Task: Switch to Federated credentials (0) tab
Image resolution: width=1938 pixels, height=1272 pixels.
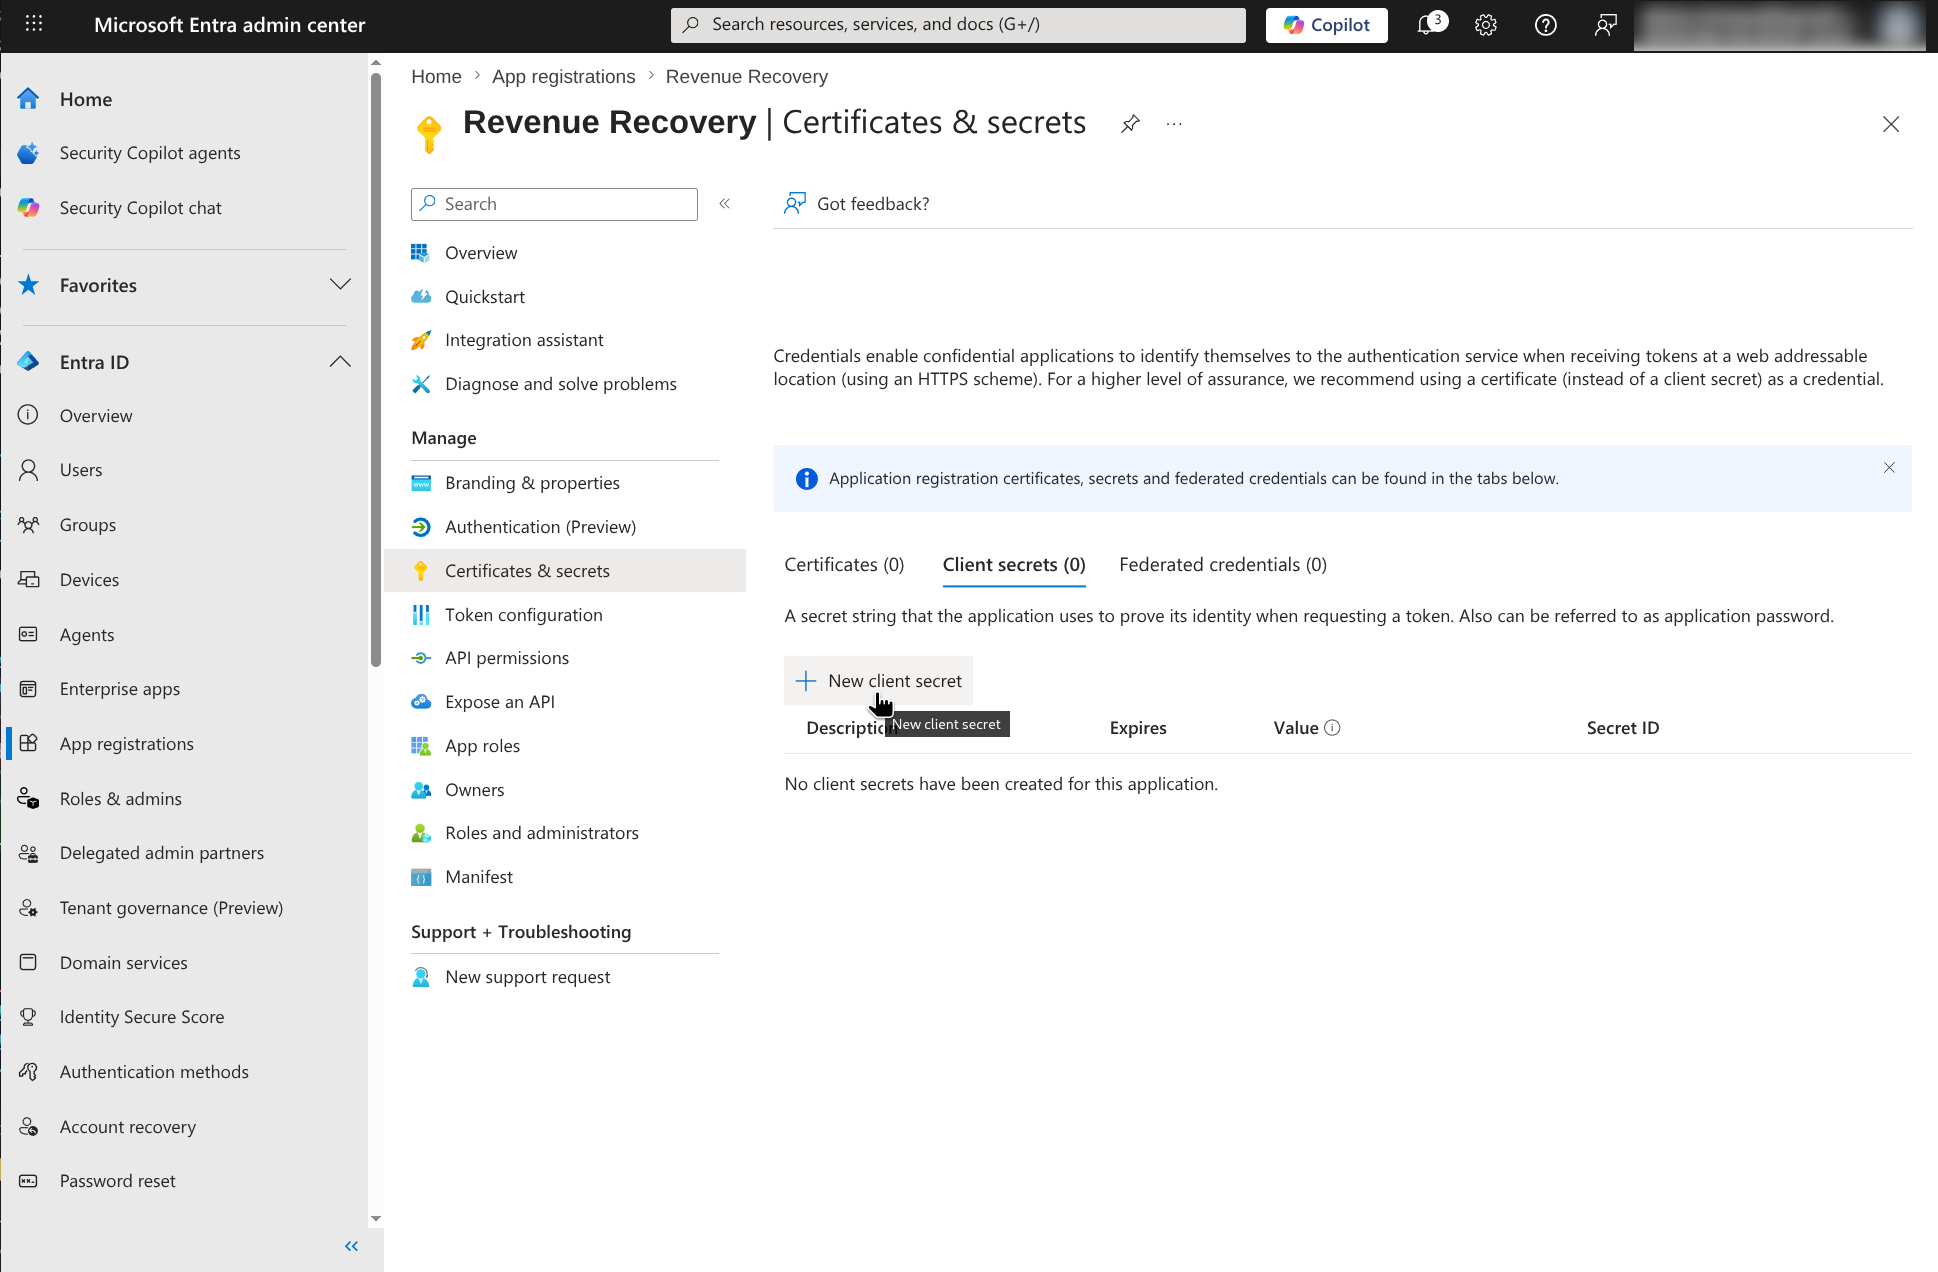Action: pos(1223,565)
